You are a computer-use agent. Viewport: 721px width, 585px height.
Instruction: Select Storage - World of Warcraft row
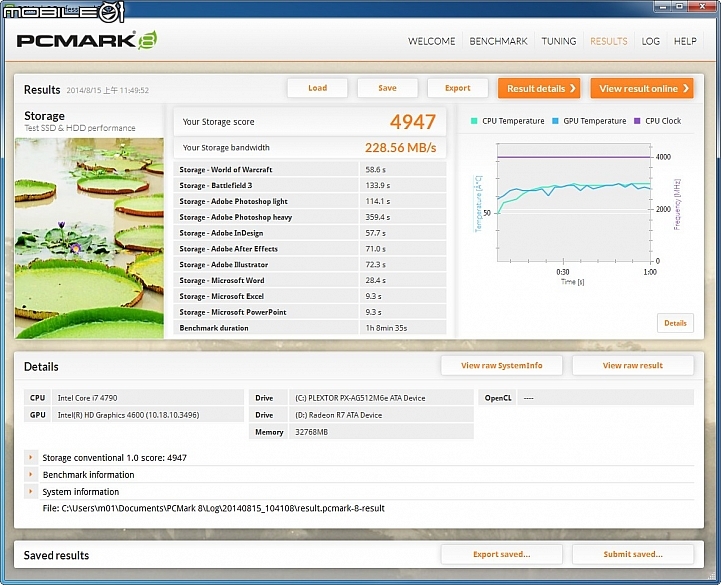tap(309, 170)
